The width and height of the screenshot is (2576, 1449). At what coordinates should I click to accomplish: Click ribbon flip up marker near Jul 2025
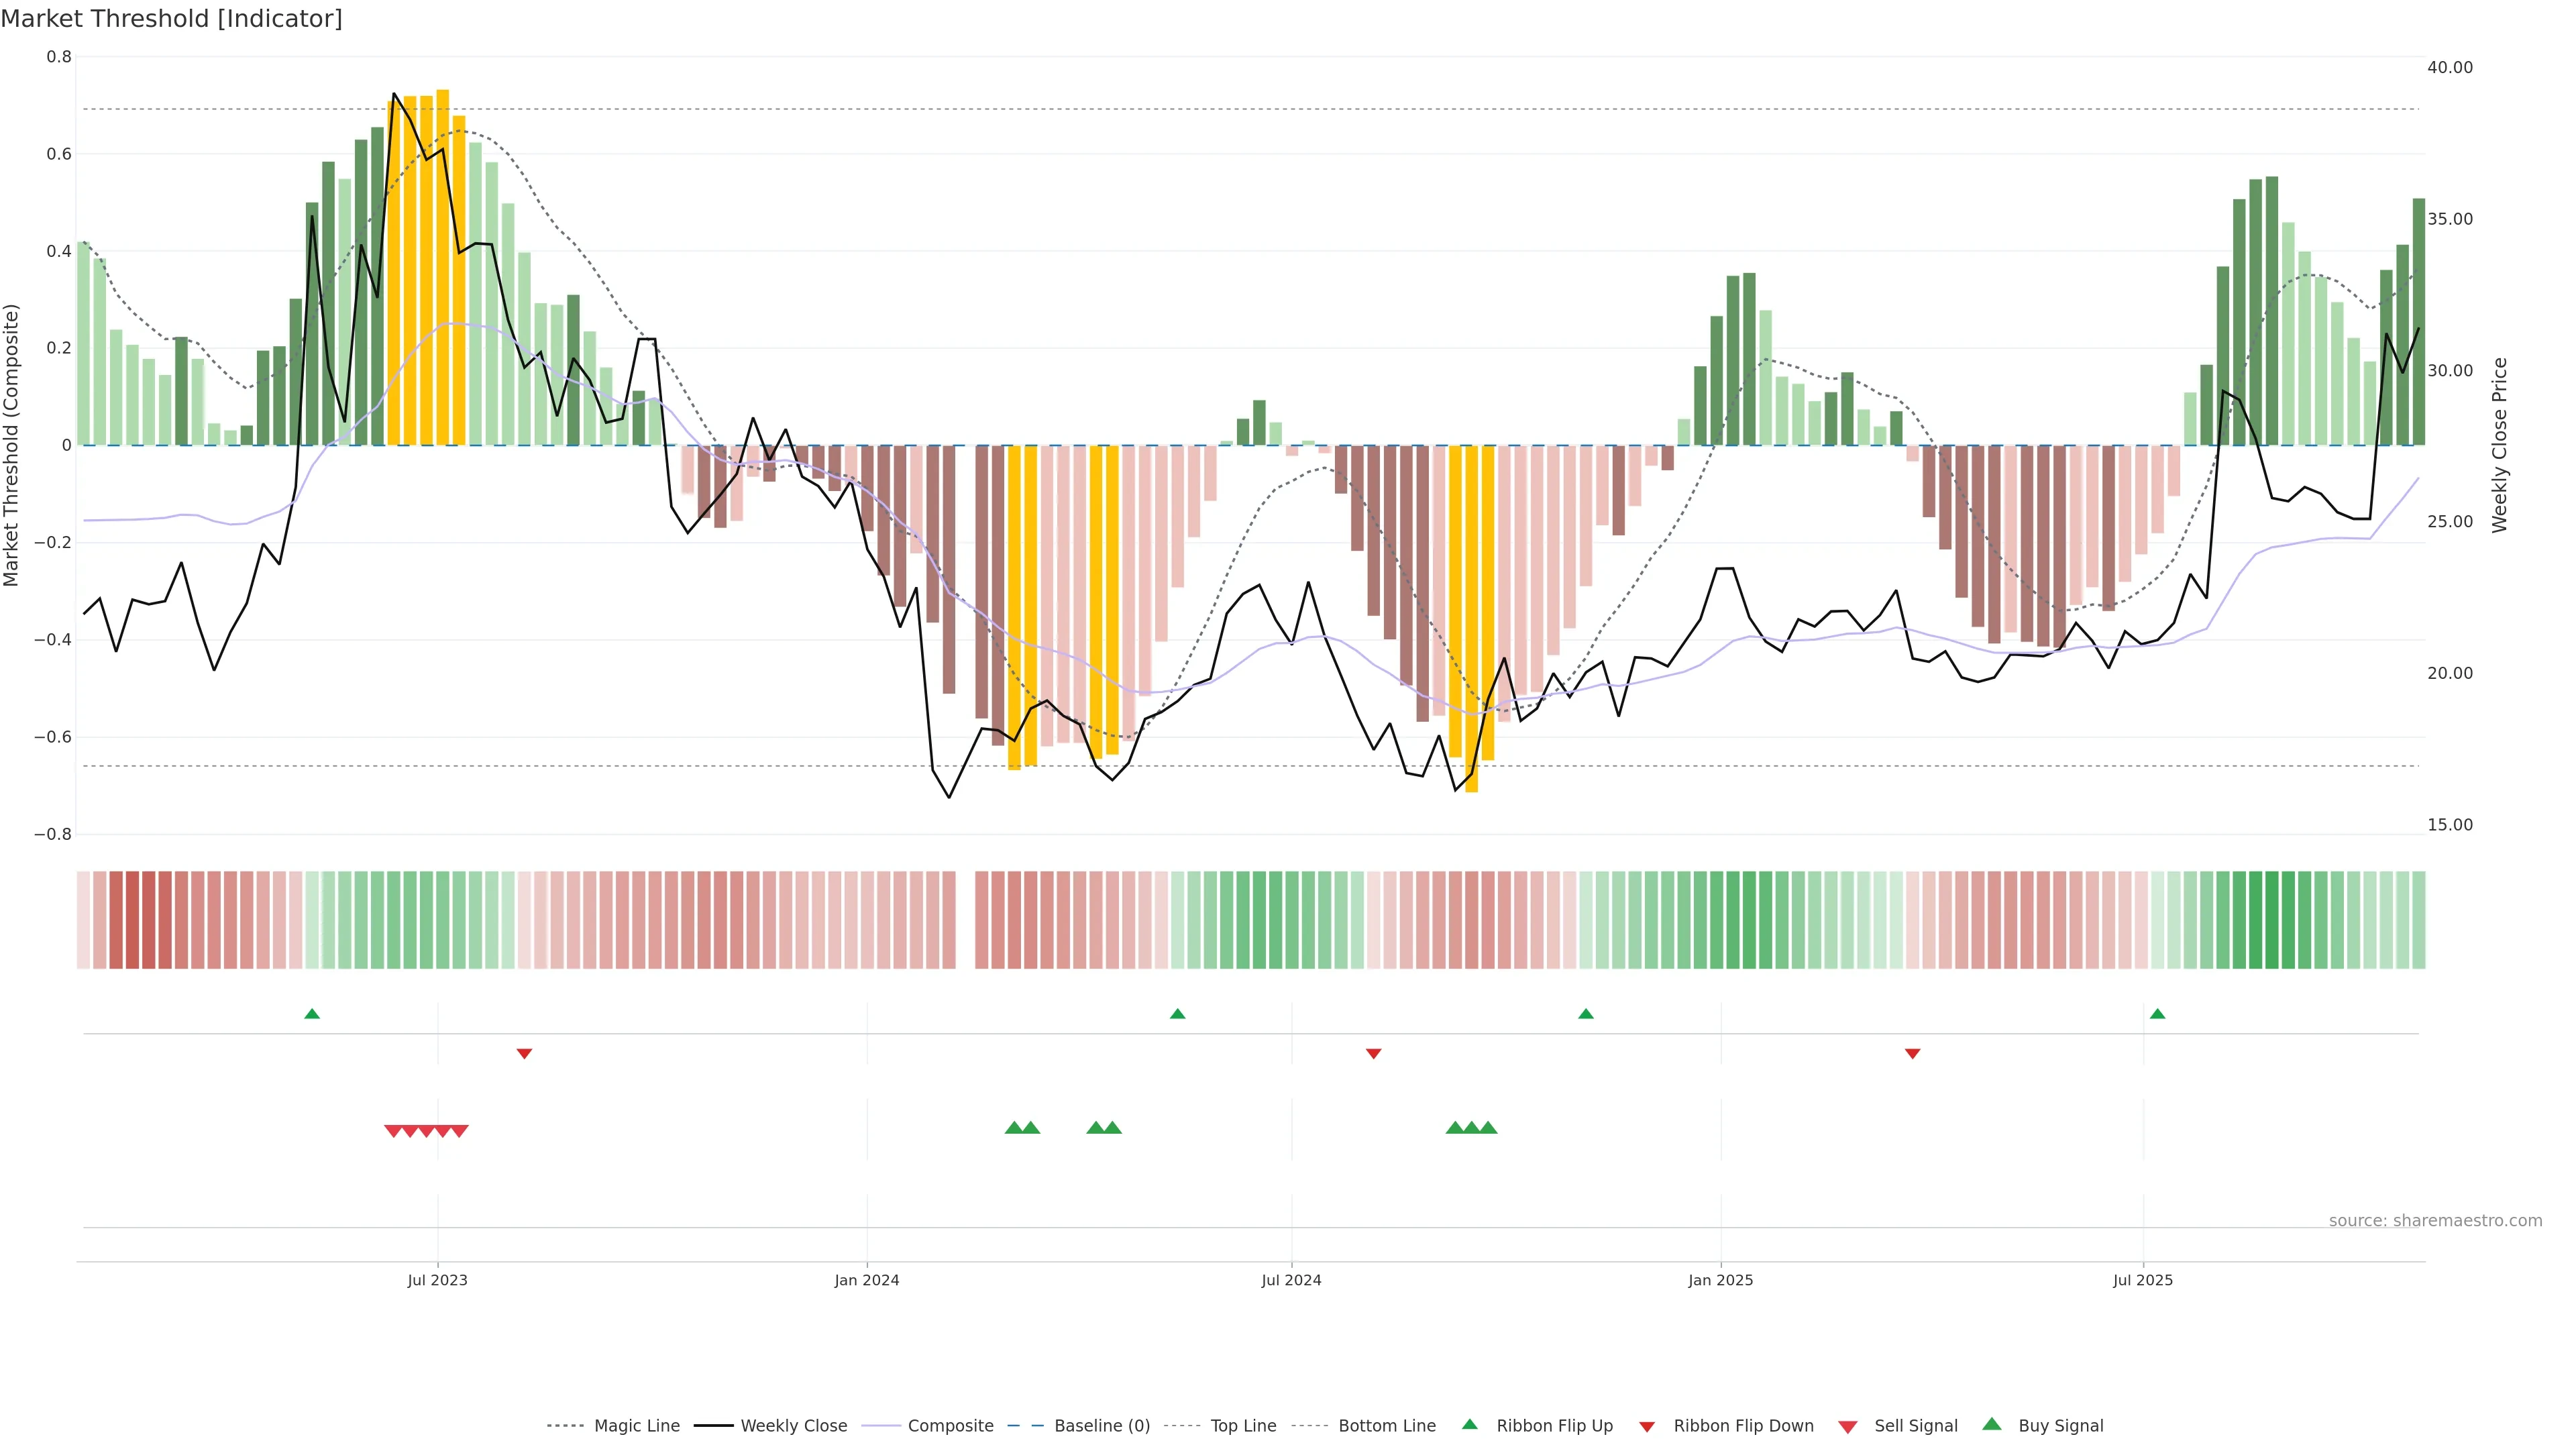coord(2157,1014)
